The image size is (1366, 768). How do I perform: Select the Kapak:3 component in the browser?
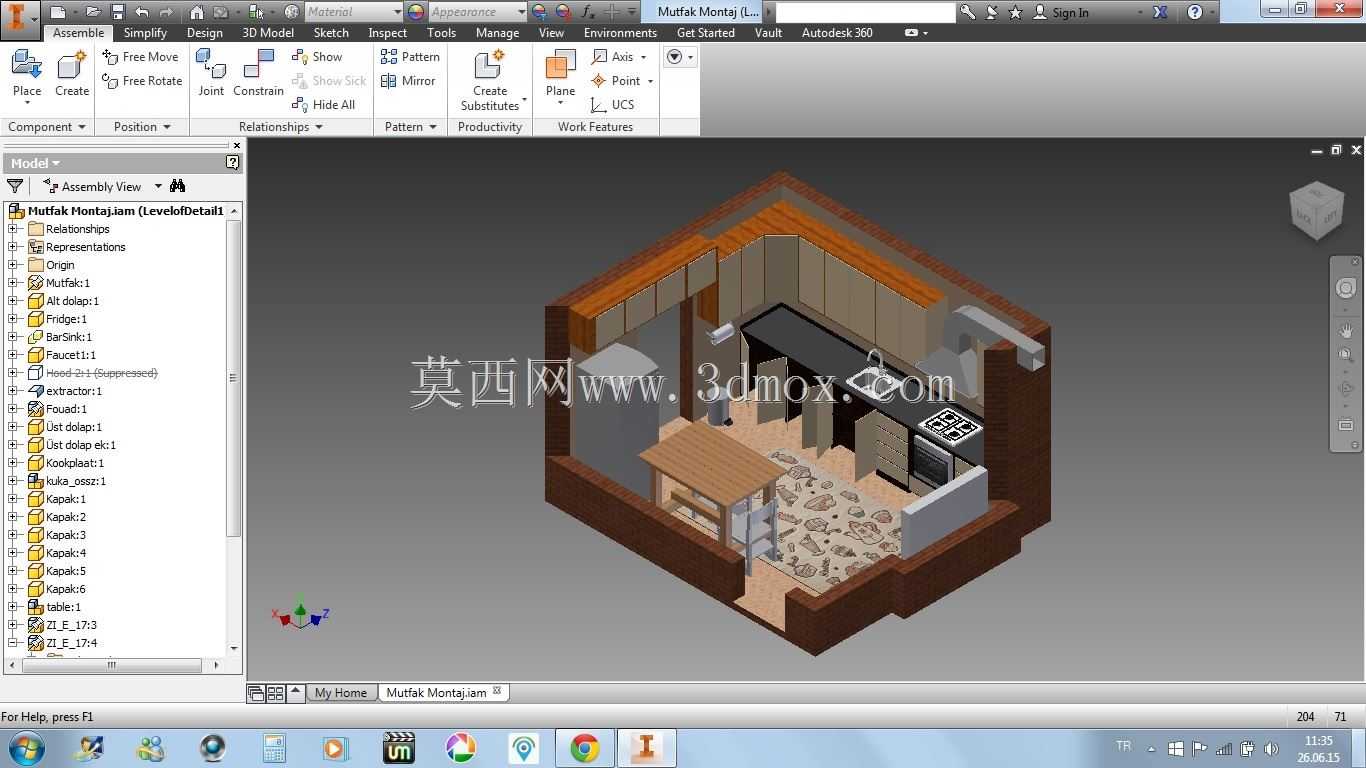pyautogui.click(x=66, y=535)
